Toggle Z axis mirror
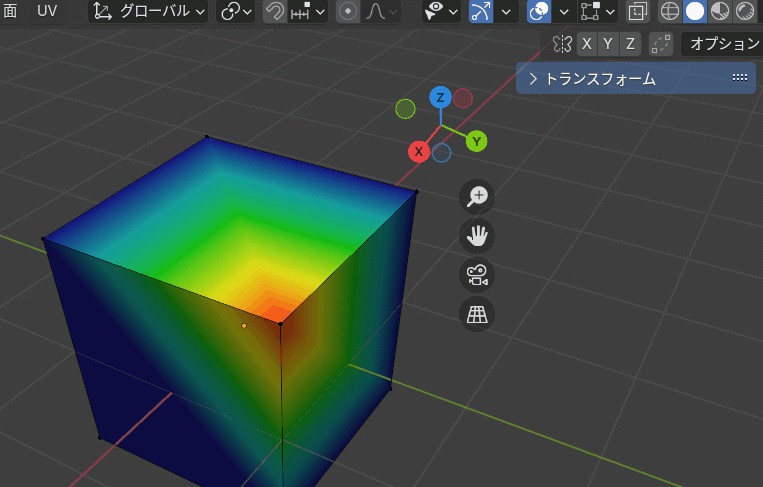 coord(630,44)
